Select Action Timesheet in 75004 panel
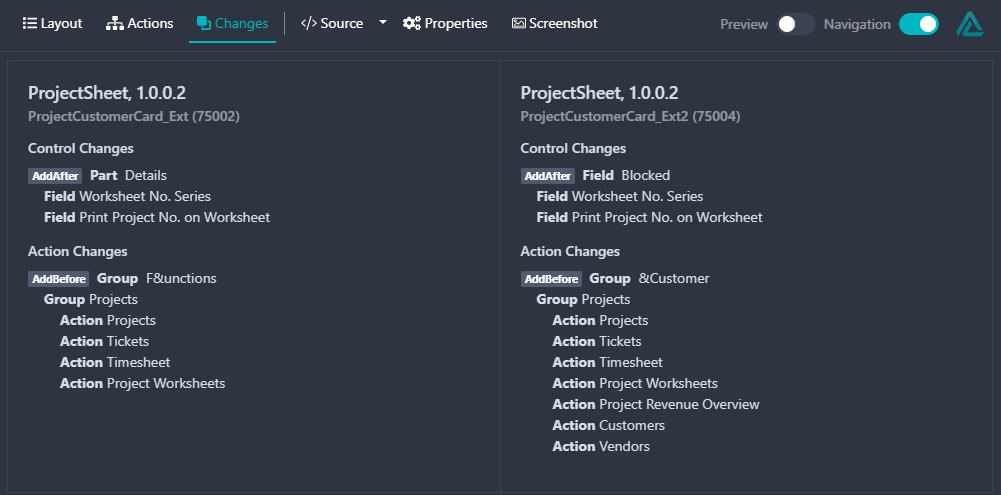Image resolution: width=1001 pixels, height=495 pixels. [608, 362]
